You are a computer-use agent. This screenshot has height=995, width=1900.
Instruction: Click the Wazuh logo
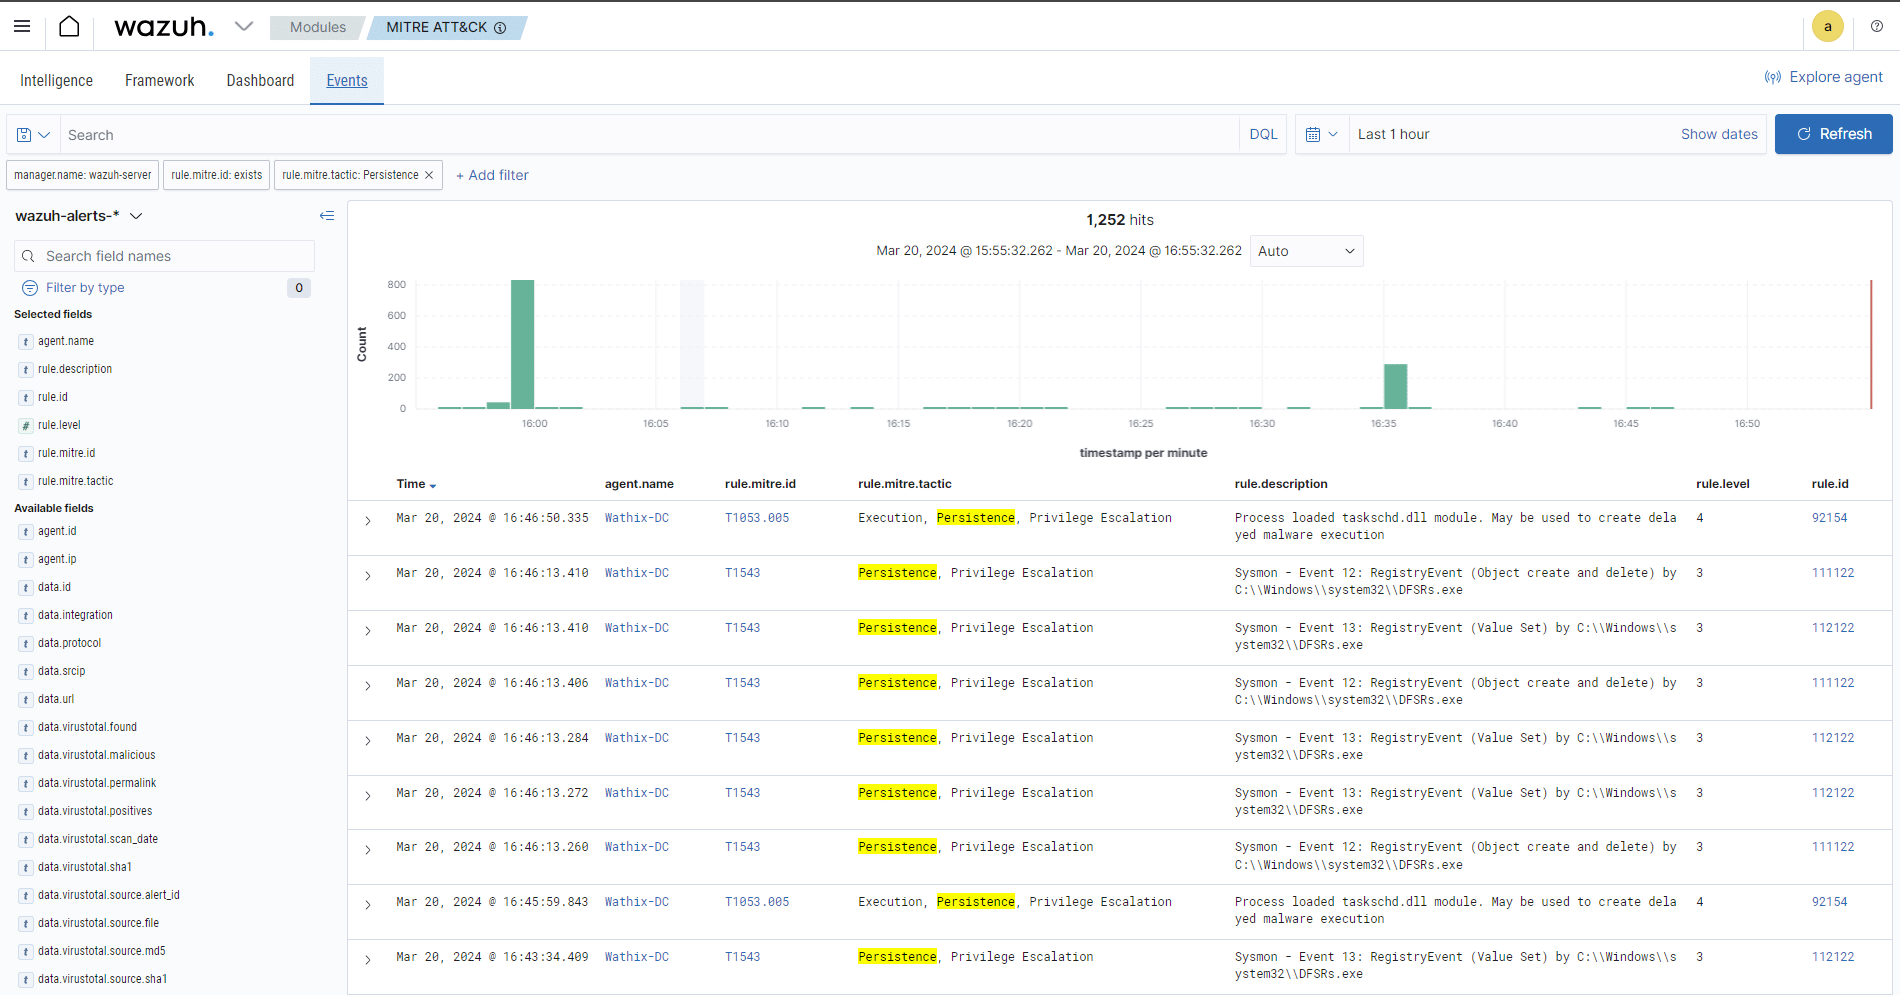[x=164, y=27]
